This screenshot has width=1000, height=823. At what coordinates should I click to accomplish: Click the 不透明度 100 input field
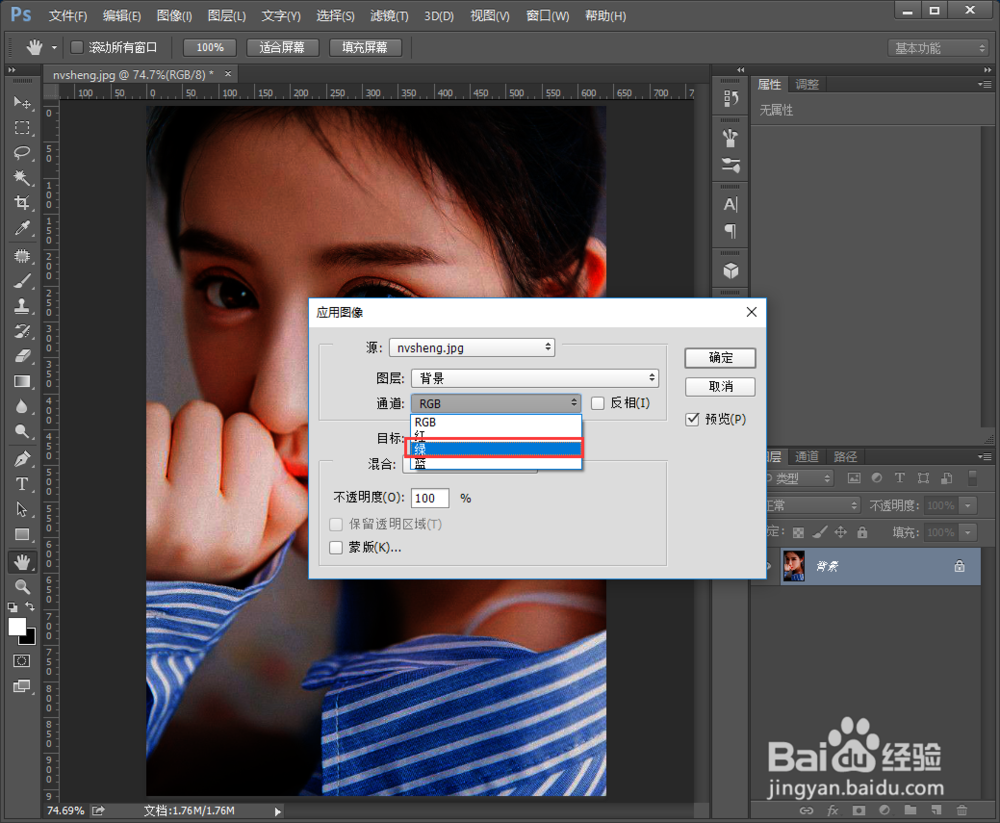[x=430, y=498]
